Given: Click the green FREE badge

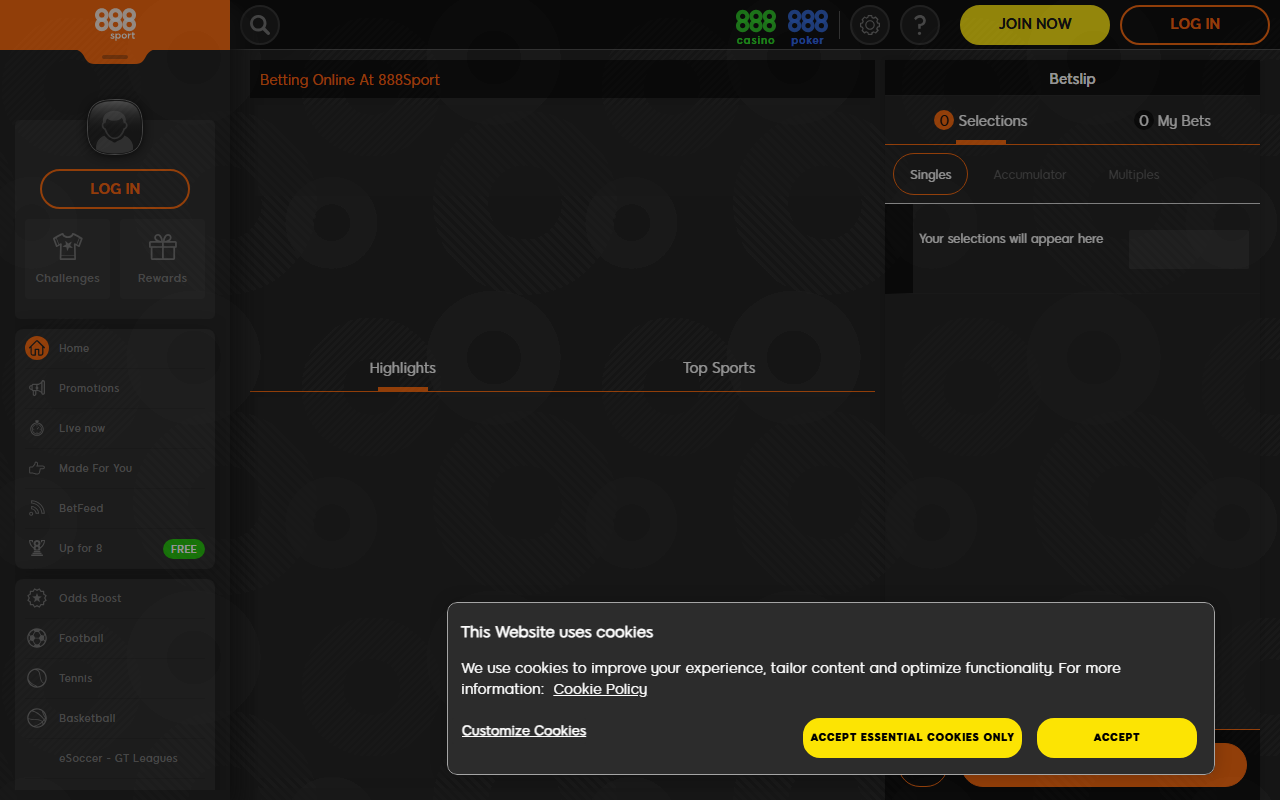Looking at the screenshot, I should [184, 549].
